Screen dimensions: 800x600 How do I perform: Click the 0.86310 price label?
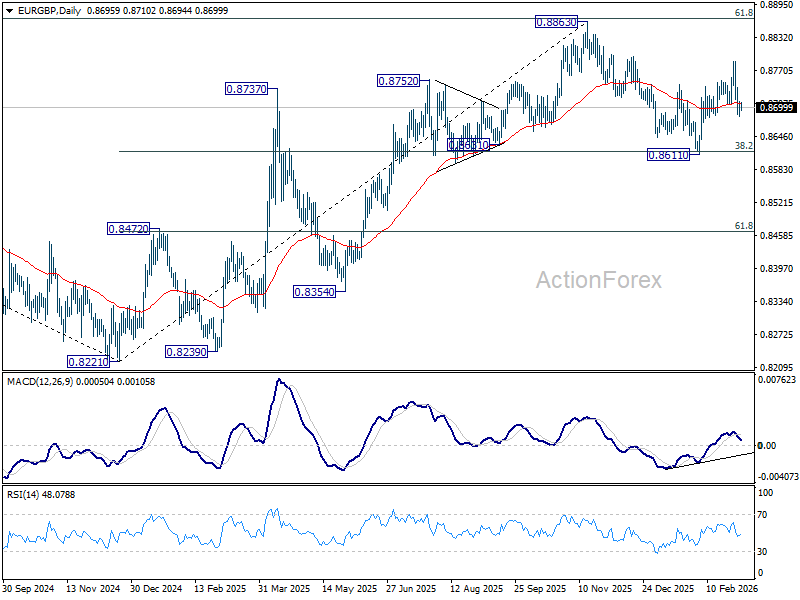coord(468,145)
